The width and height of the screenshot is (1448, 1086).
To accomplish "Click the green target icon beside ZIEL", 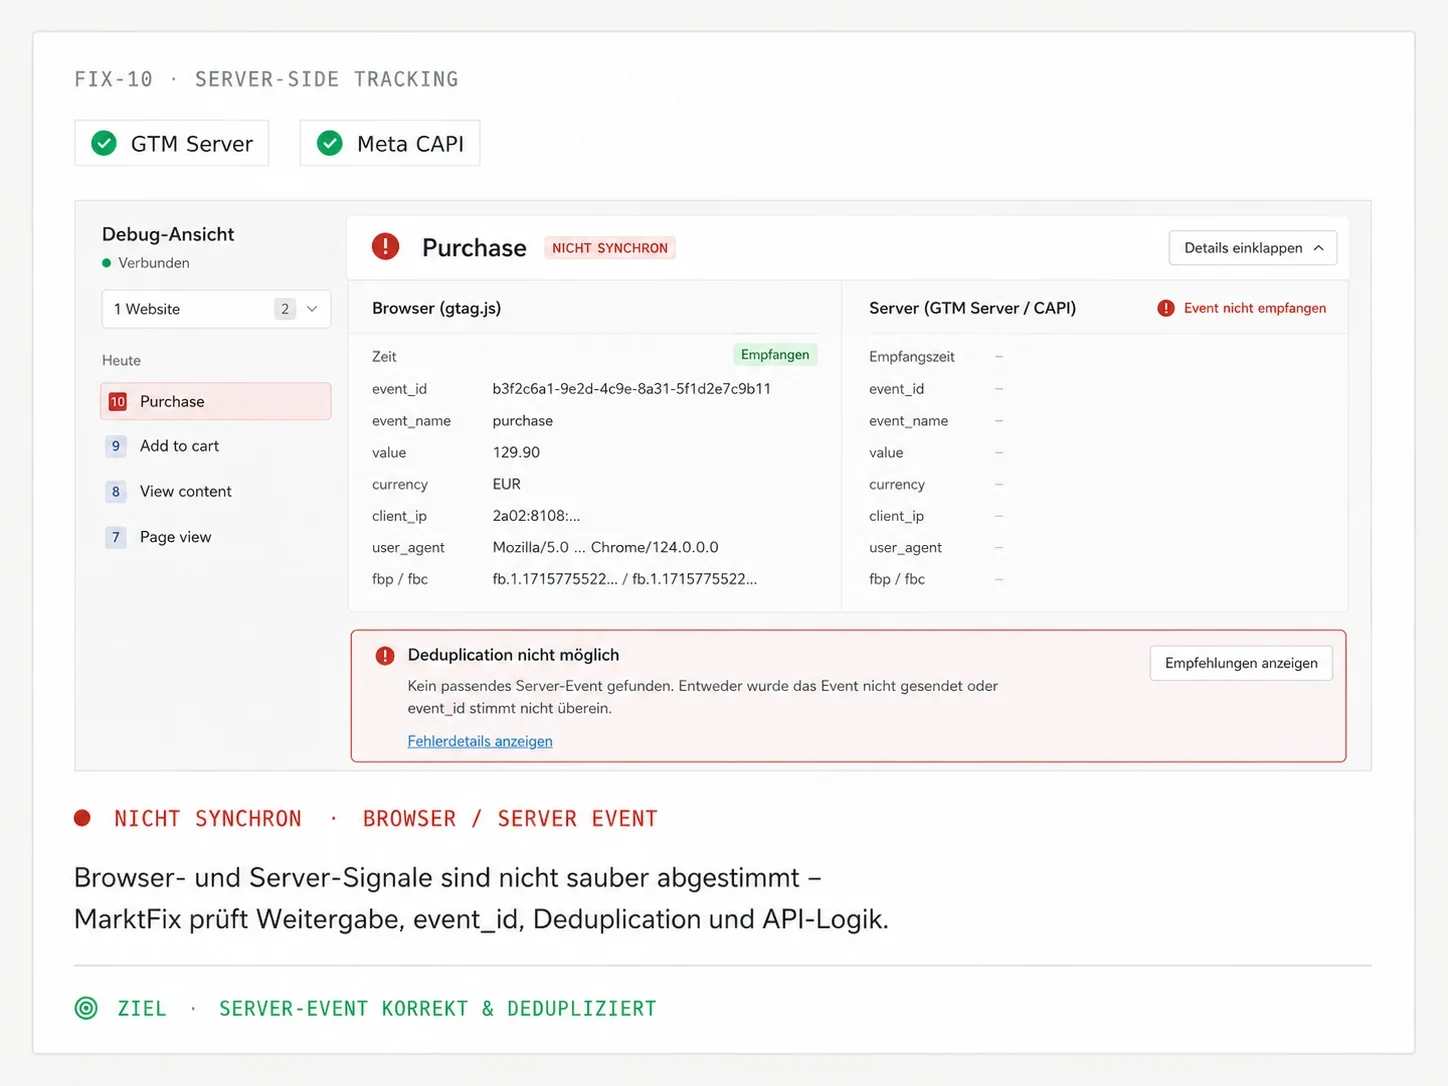I will click(87, 1008).
